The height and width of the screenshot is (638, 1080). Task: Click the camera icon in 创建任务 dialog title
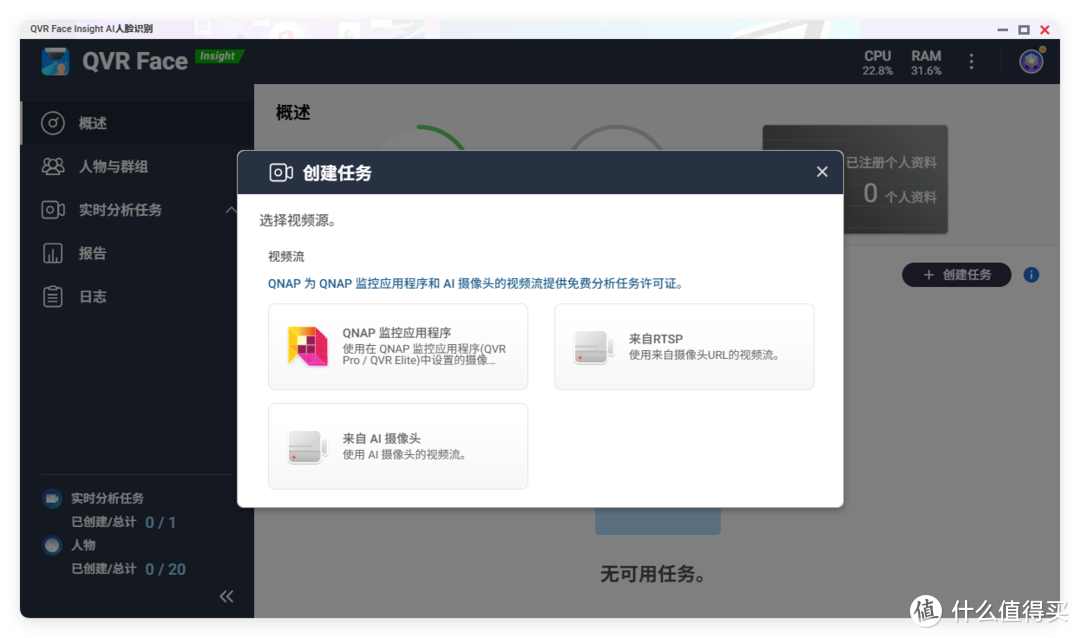coord(280,172)
